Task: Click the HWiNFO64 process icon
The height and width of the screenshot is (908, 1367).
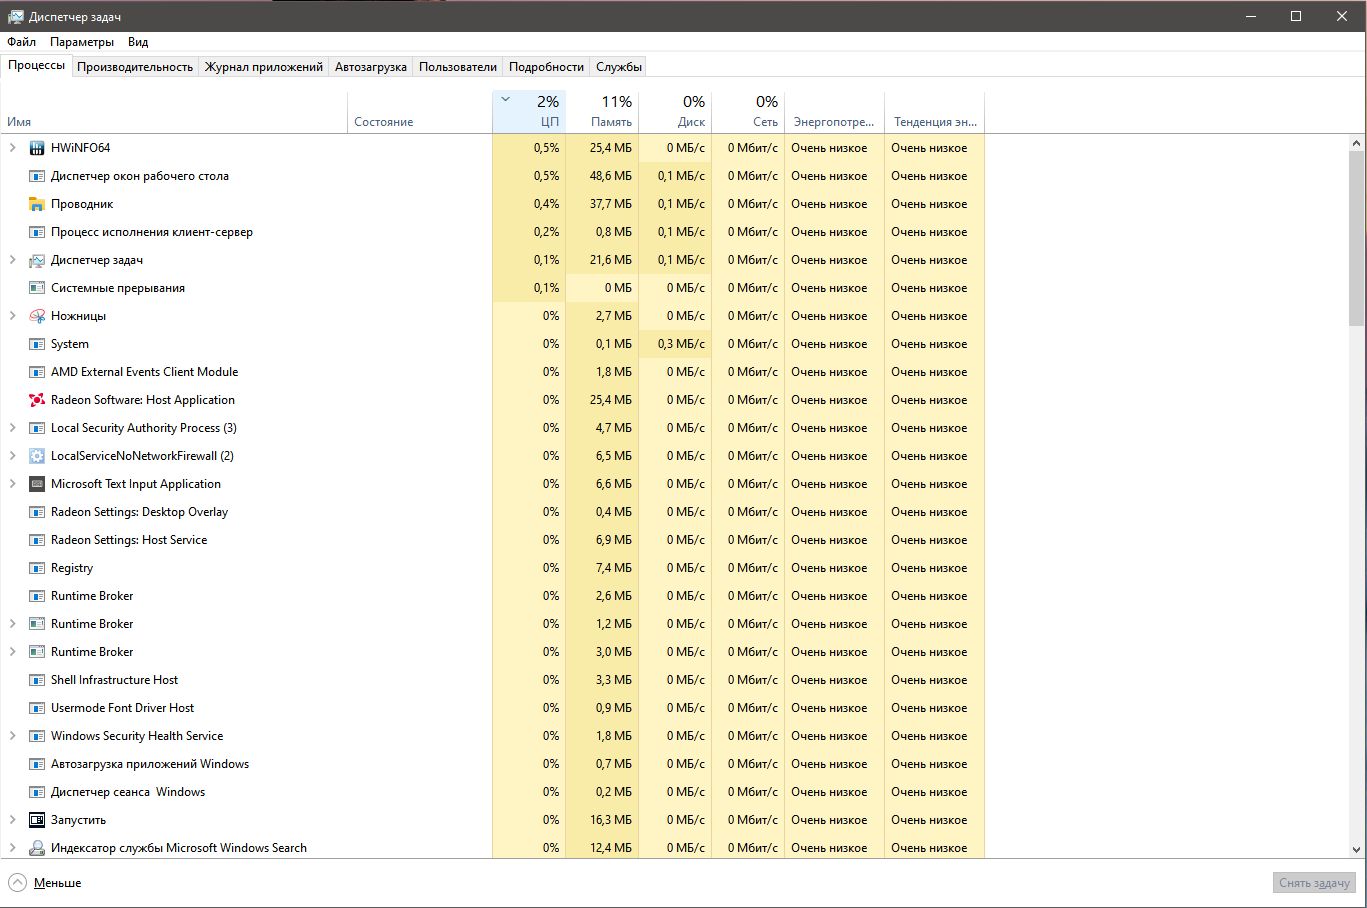Action: pos(37,148)
